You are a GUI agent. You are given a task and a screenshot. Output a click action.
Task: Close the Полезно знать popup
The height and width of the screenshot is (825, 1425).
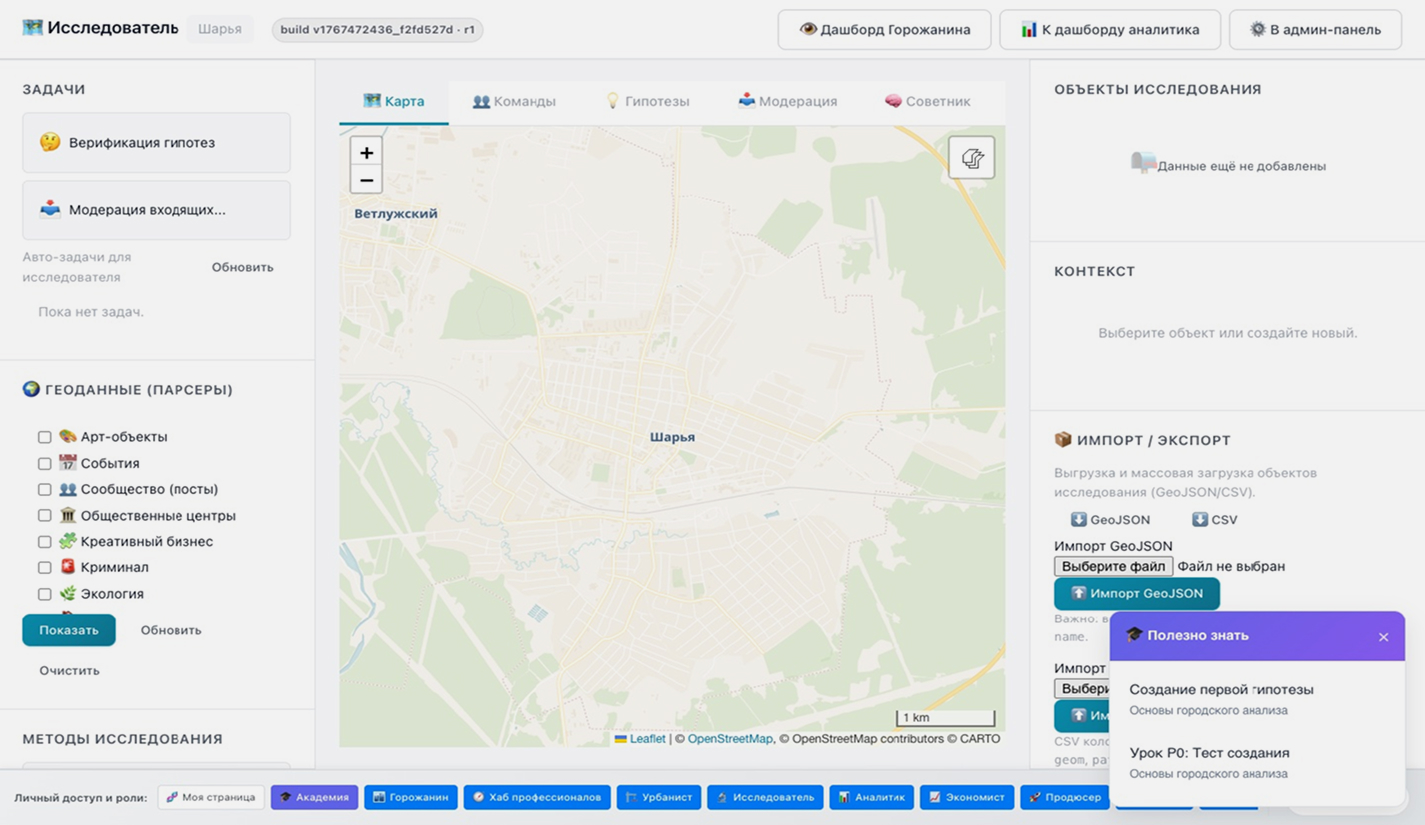click(x=1383, y=637)
